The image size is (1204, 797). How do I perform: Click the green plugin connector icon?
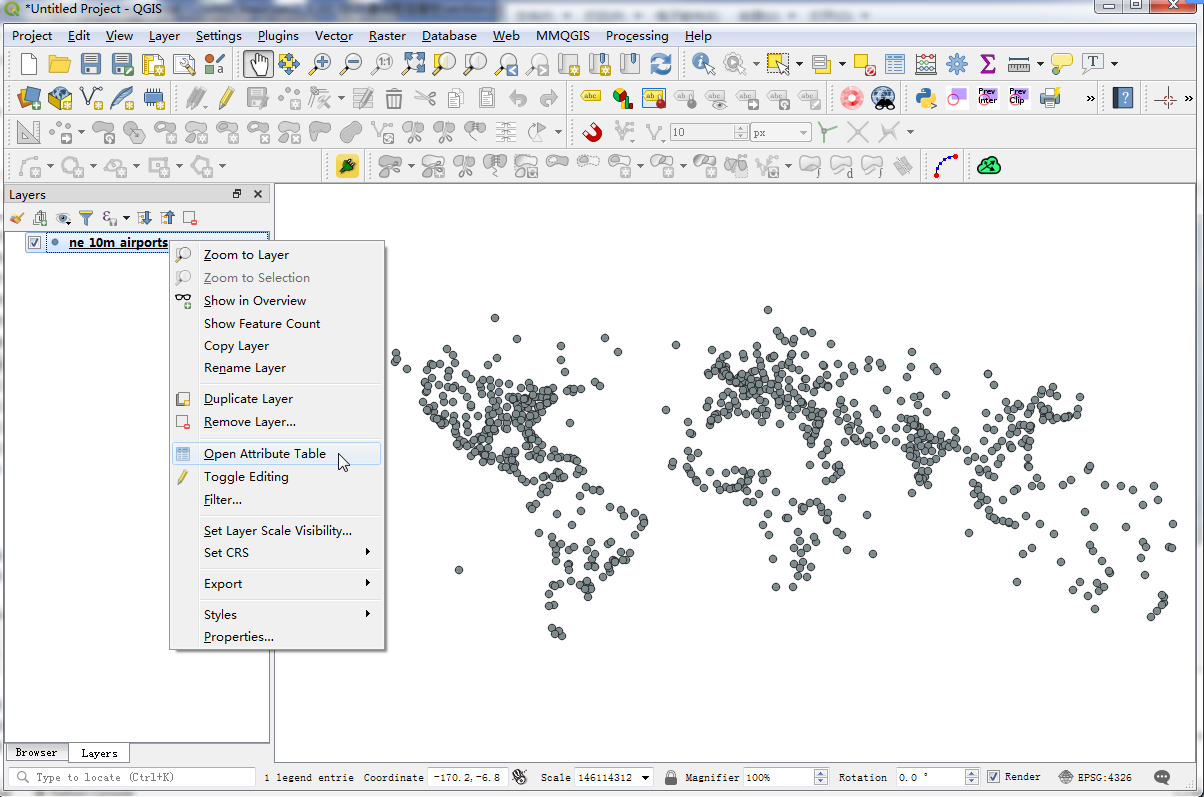tap(347, 166)
